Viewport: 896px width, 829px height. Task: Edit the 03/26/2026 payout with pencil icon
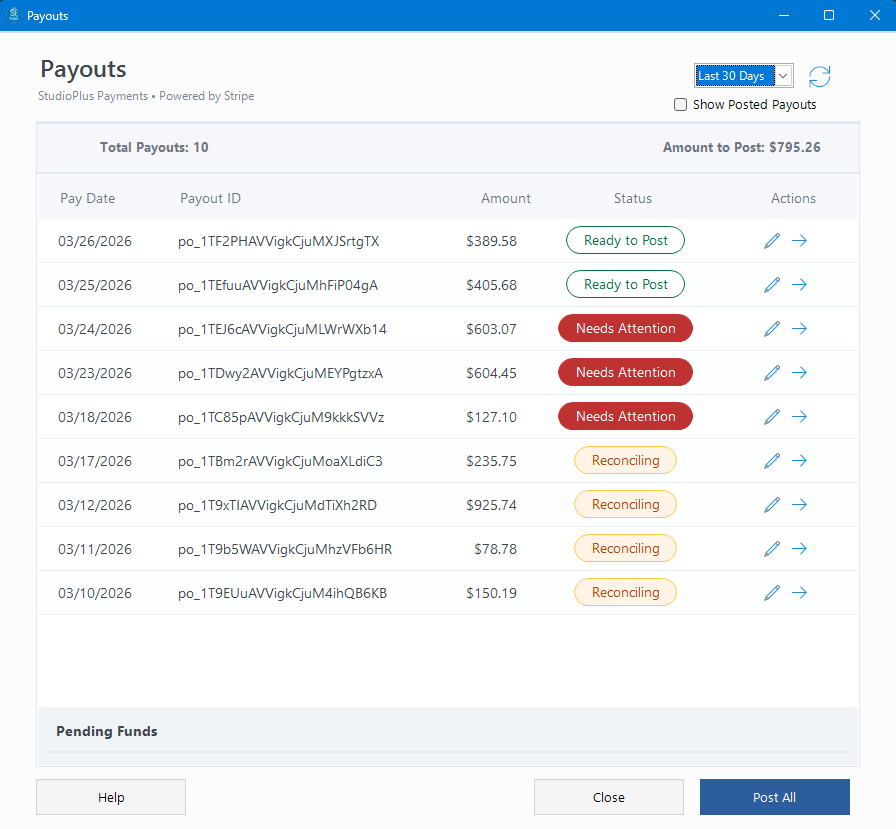771,241
